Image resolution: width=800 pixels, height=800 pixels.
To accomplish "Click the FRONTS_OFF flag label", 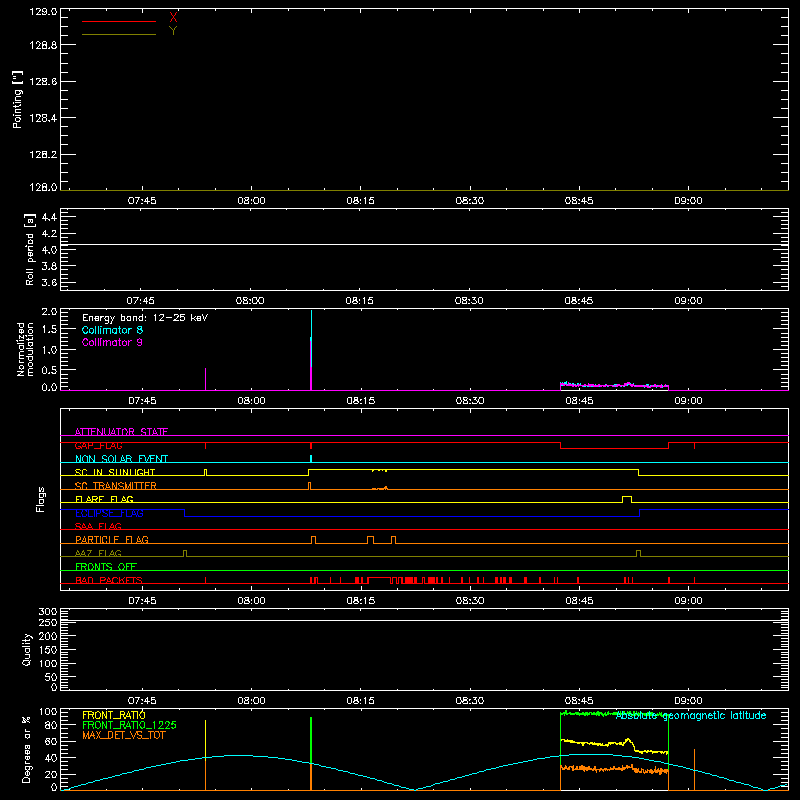I will pyautogui.click(x=106, y=566).
